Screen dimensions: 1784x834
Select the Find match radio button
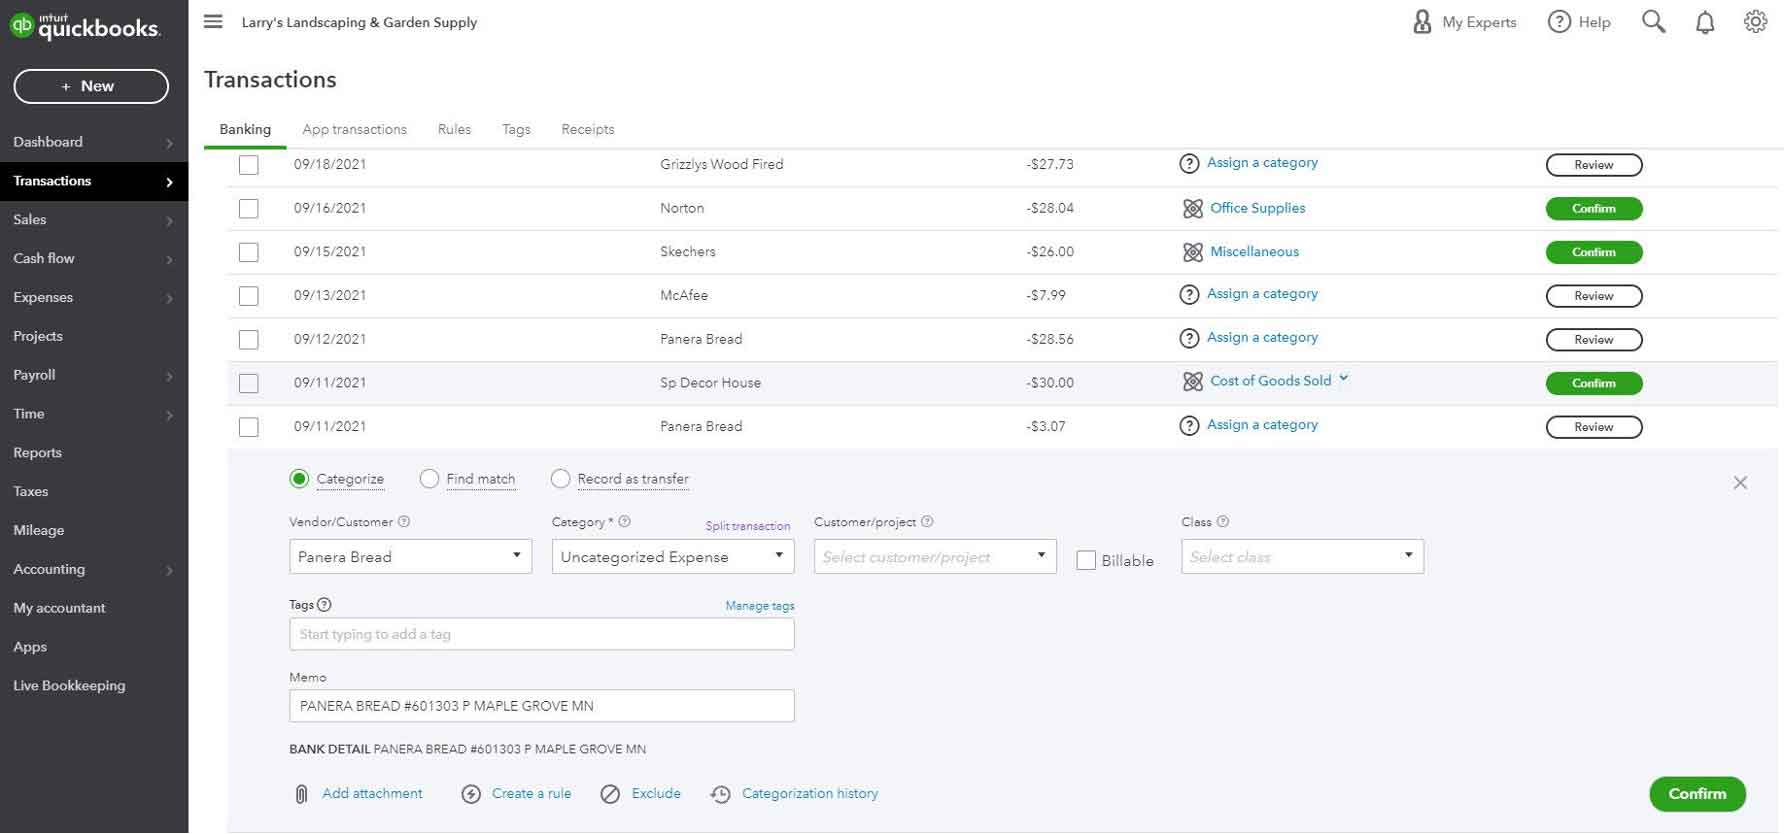click(429, 479)
